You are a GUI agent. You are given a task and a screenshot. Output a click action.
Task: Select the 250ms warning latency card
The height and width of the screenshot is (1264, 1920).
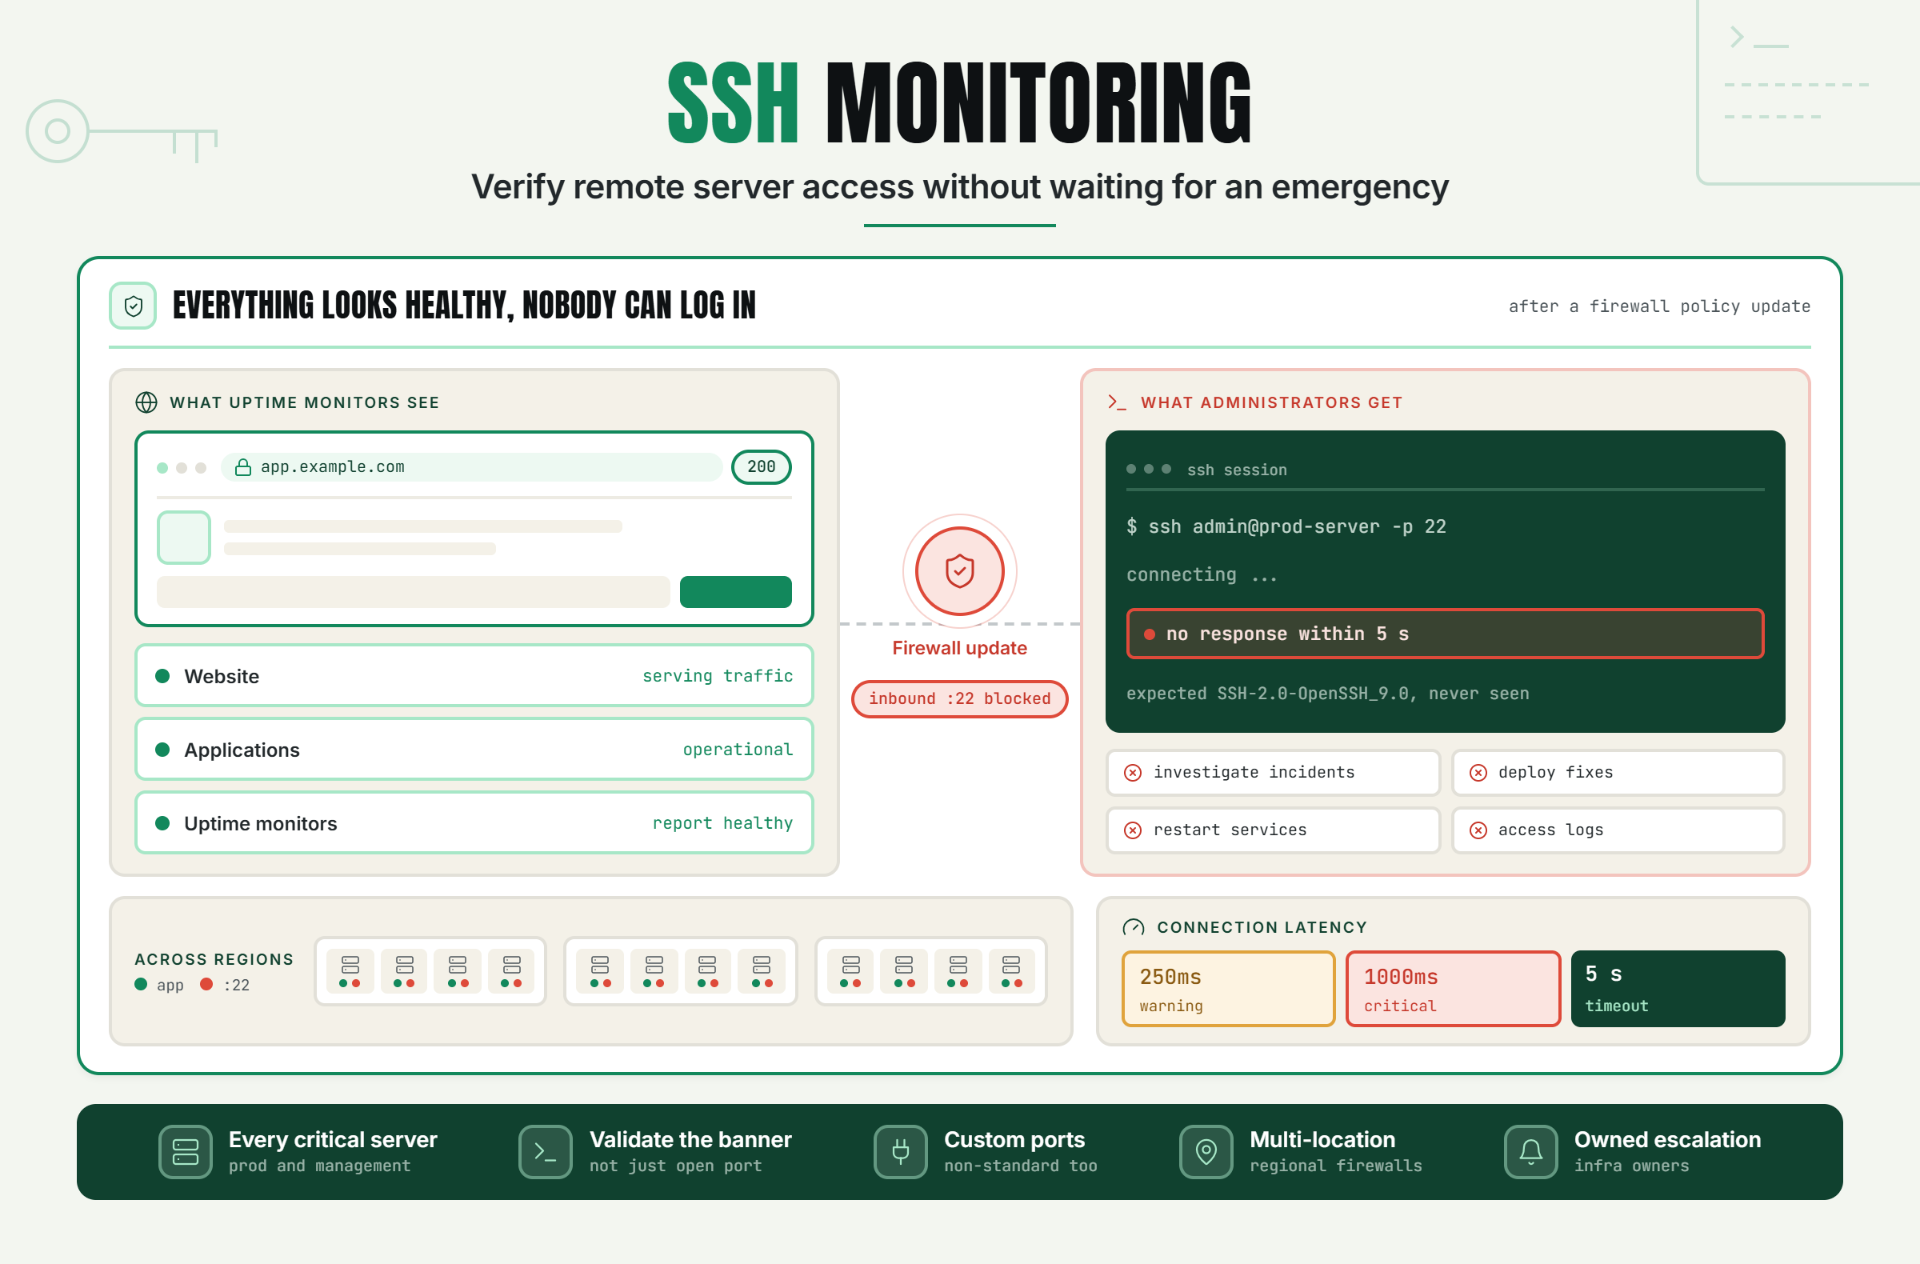tap(1229, 989)
